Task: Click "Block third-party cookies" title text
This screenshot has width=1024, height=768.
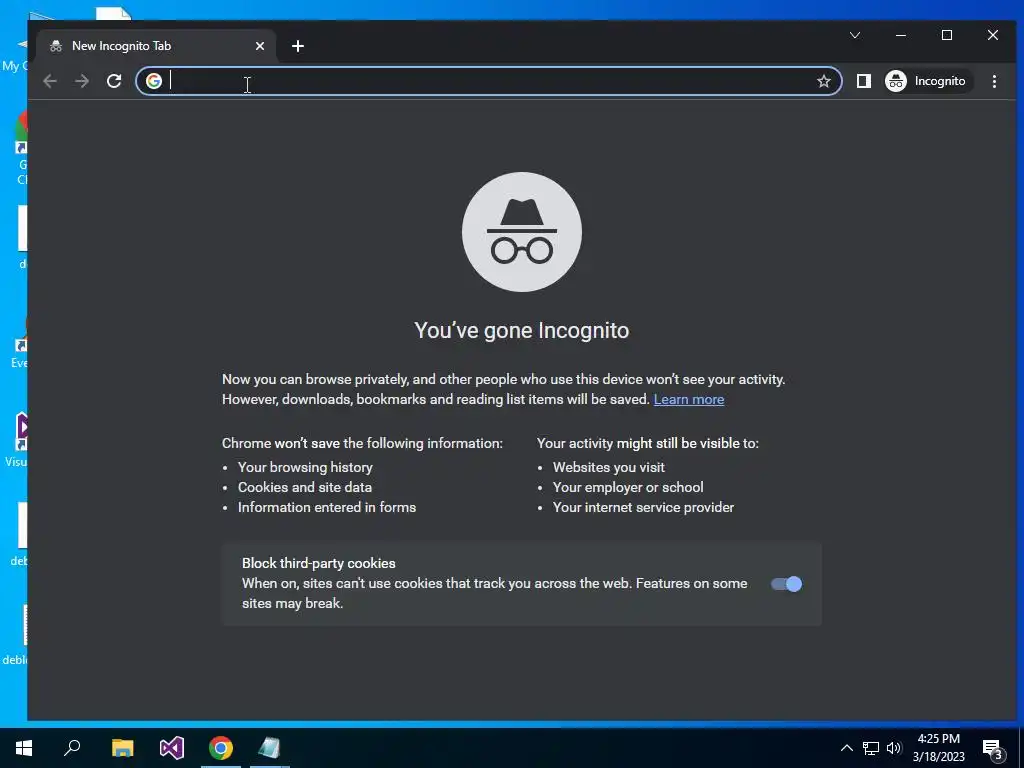Action: [x=319, y=563]
